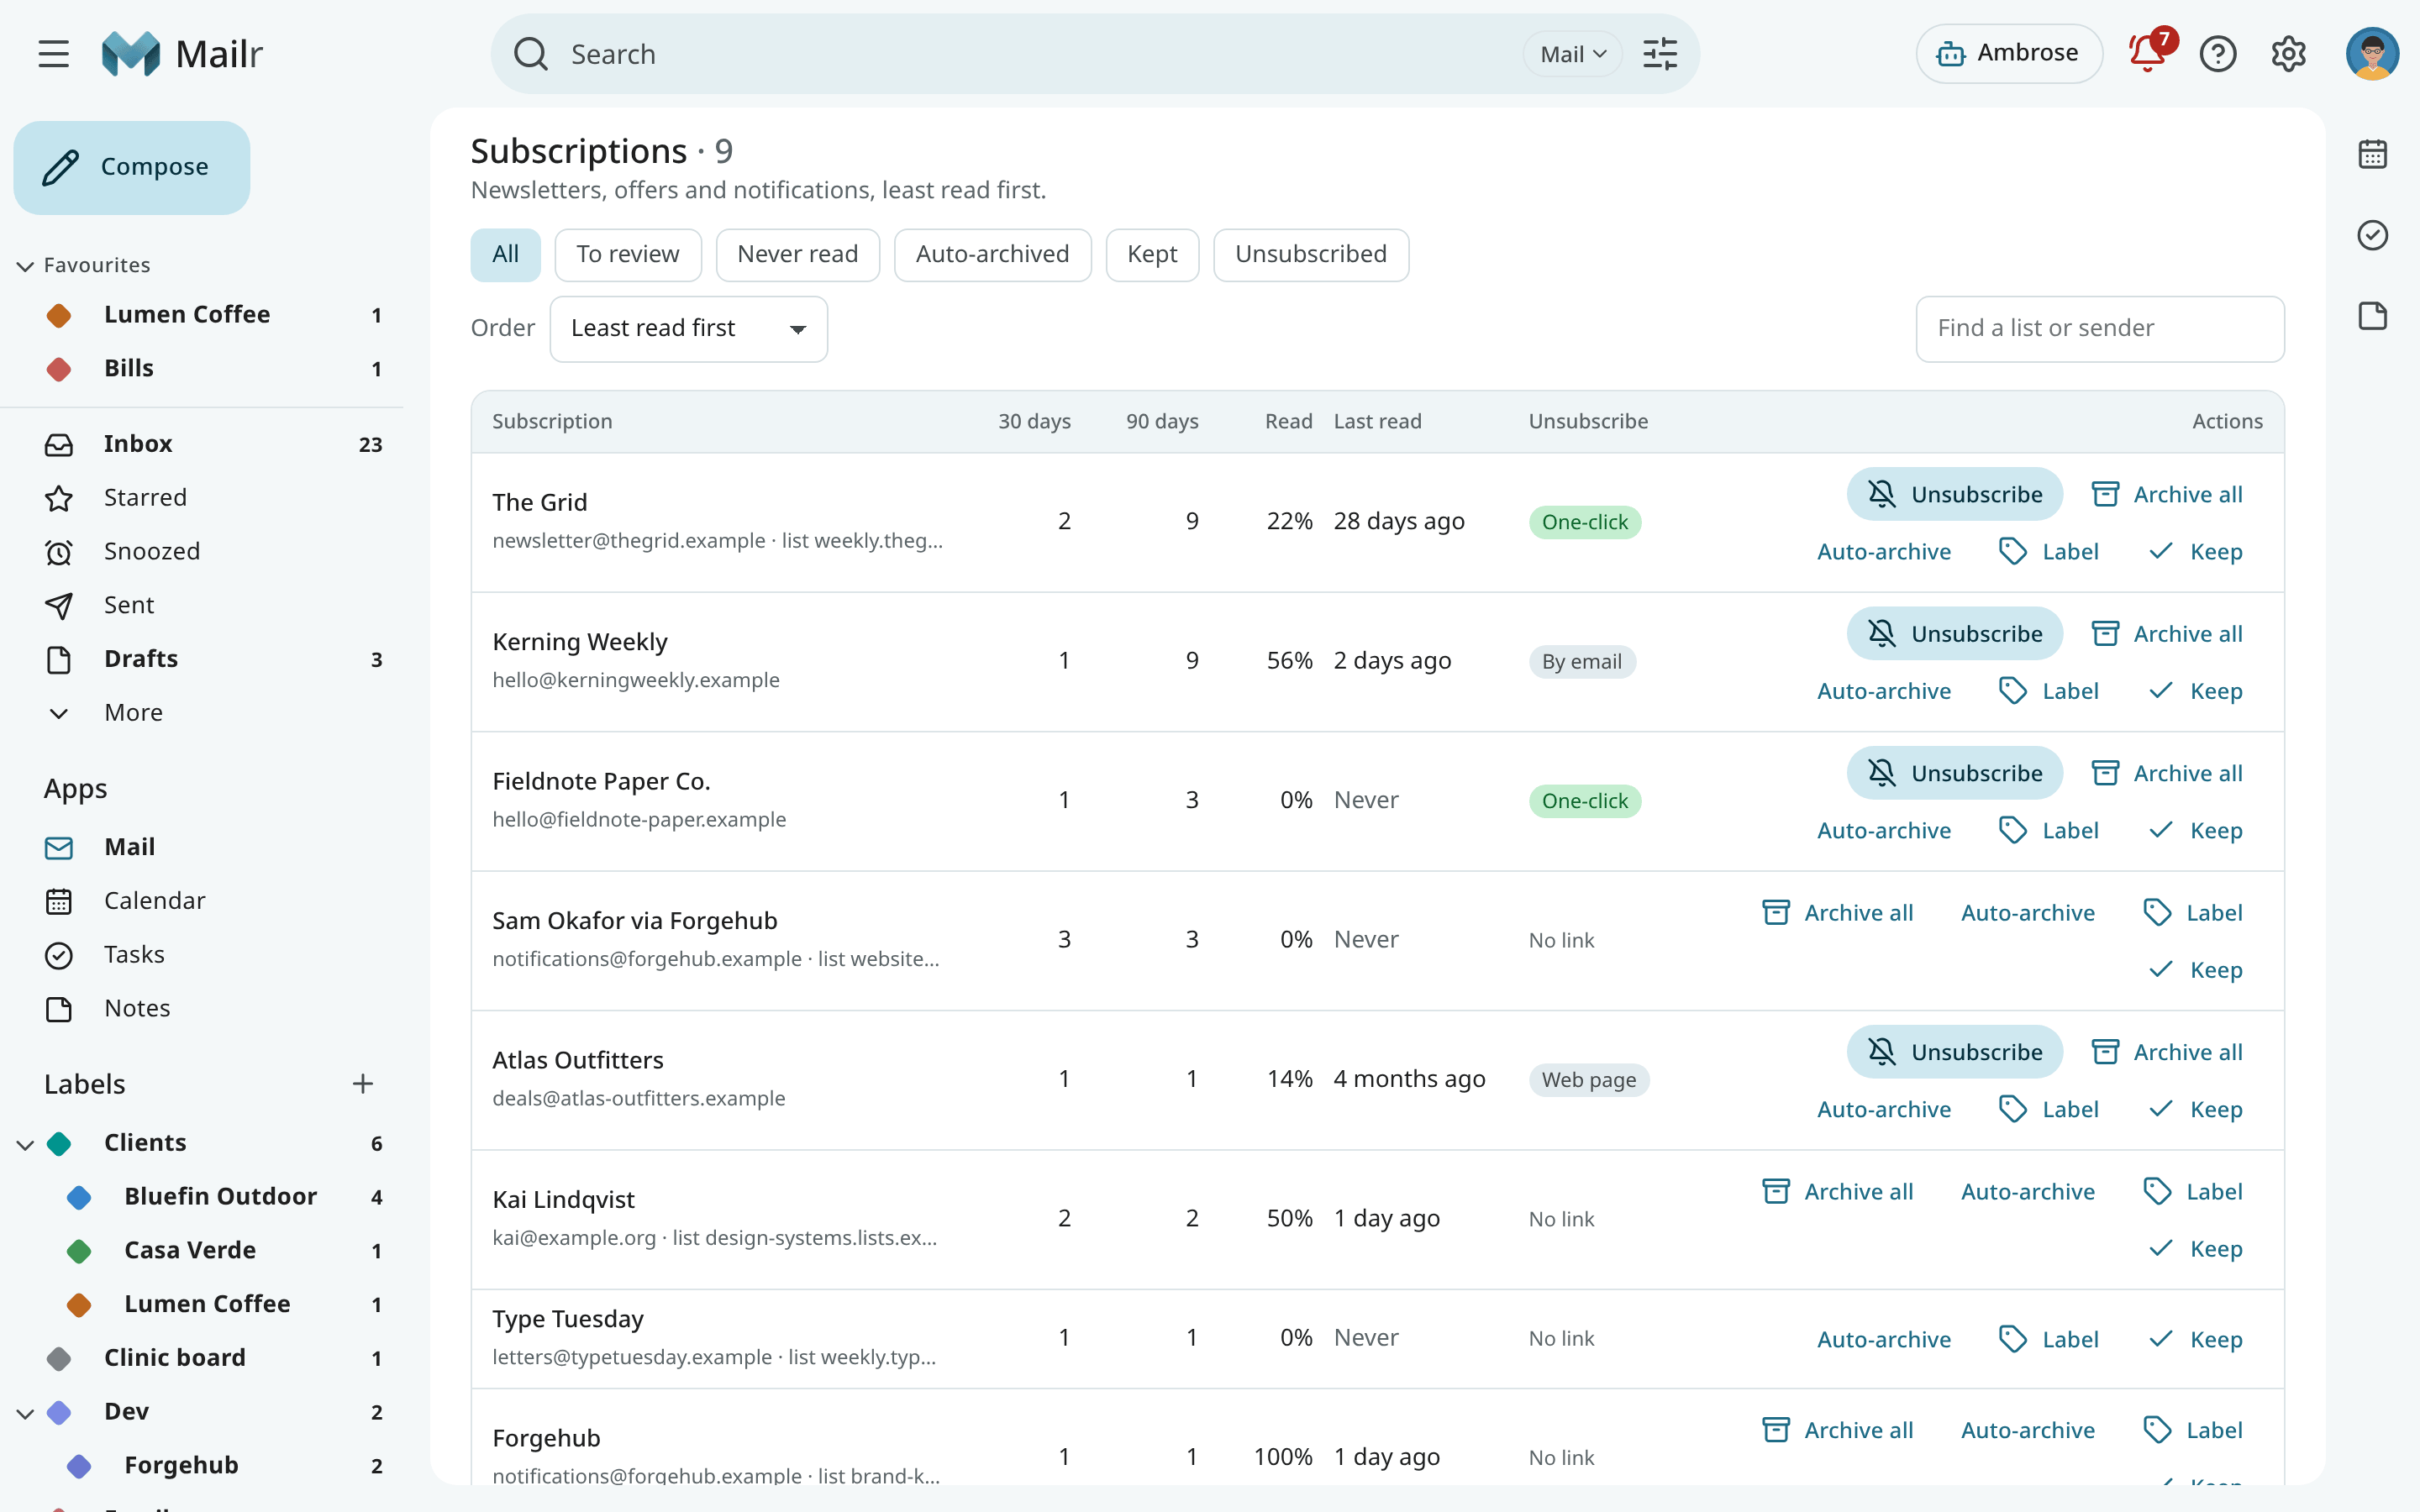The image size is (2420, 1512).
Task: Open notes side panel icon
Action: [2372, 316]
